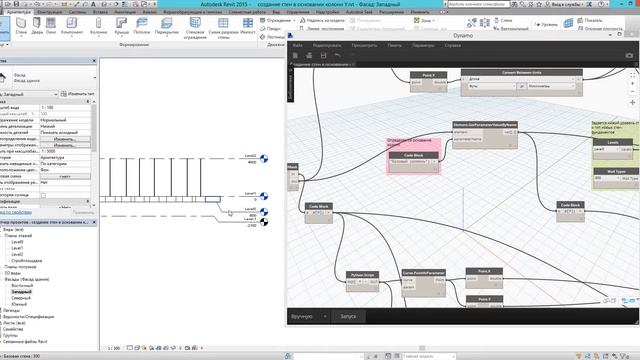Open the Архитектура ribbon tab
Viewport: 640px width, 360px height.
point(19,12)
